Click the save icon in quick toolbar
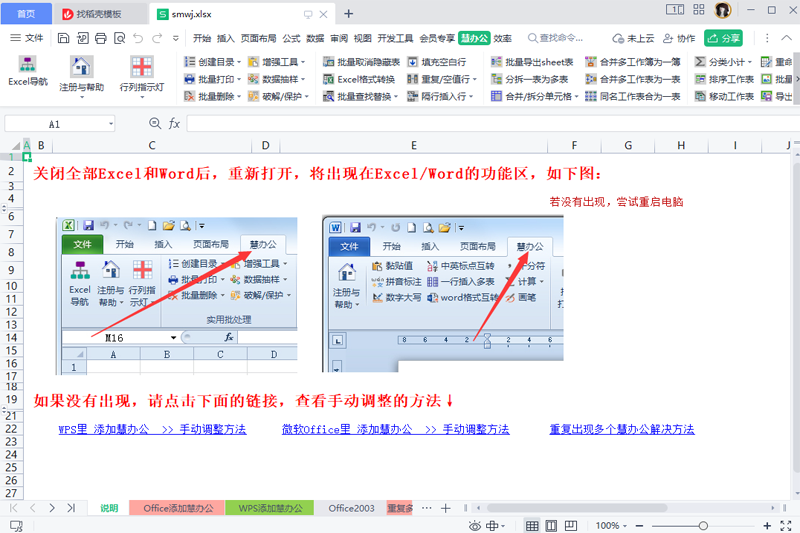The image size is (800, 533). tap(64, 38)
